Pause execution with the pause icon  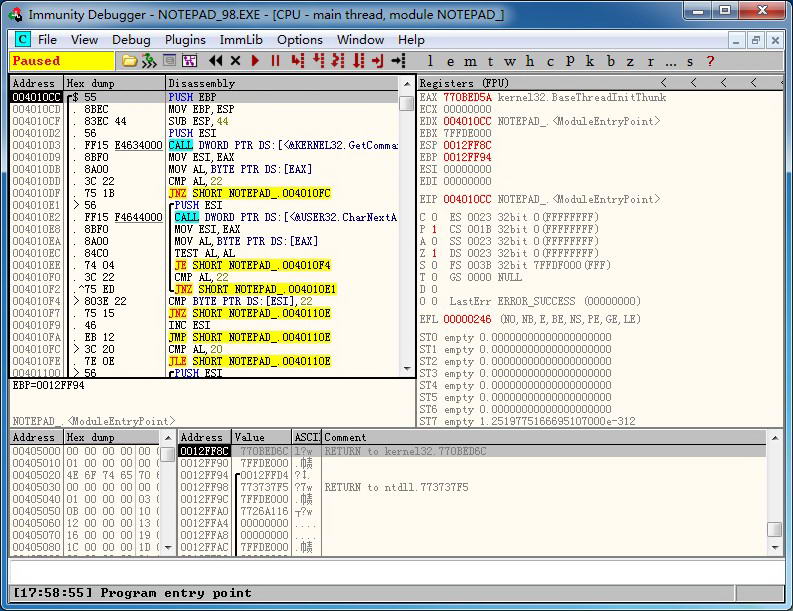point(275,61)
